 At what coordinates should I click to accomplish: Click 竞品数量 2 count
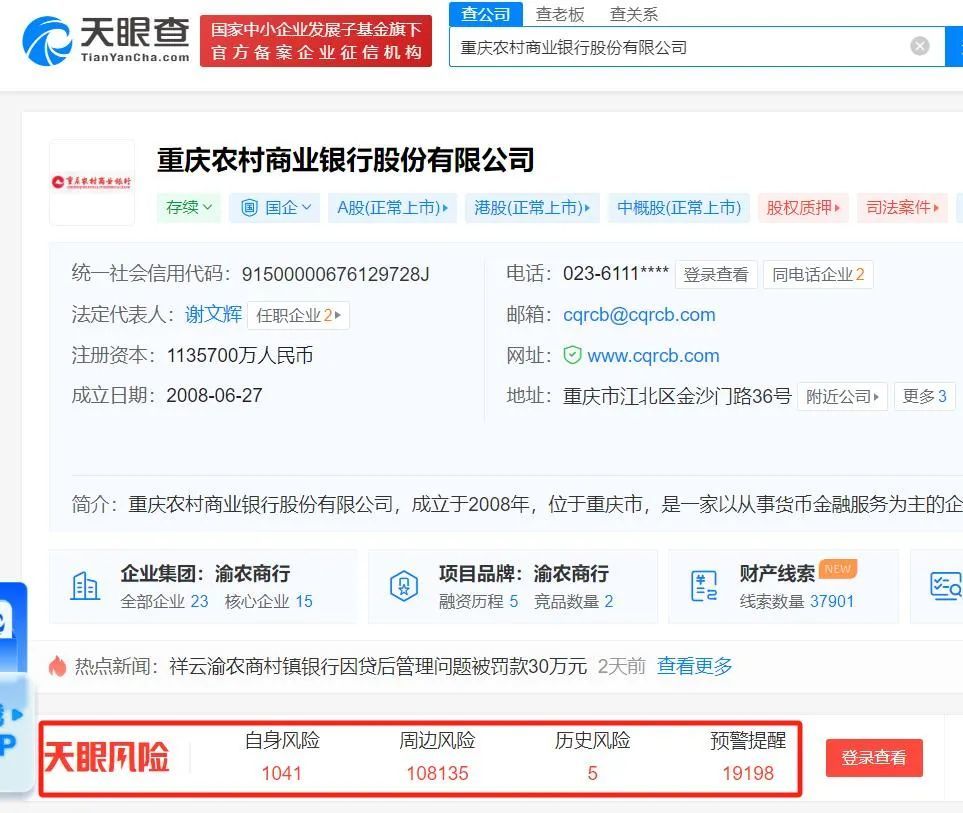pyautogui.click(x=573, y=601)
